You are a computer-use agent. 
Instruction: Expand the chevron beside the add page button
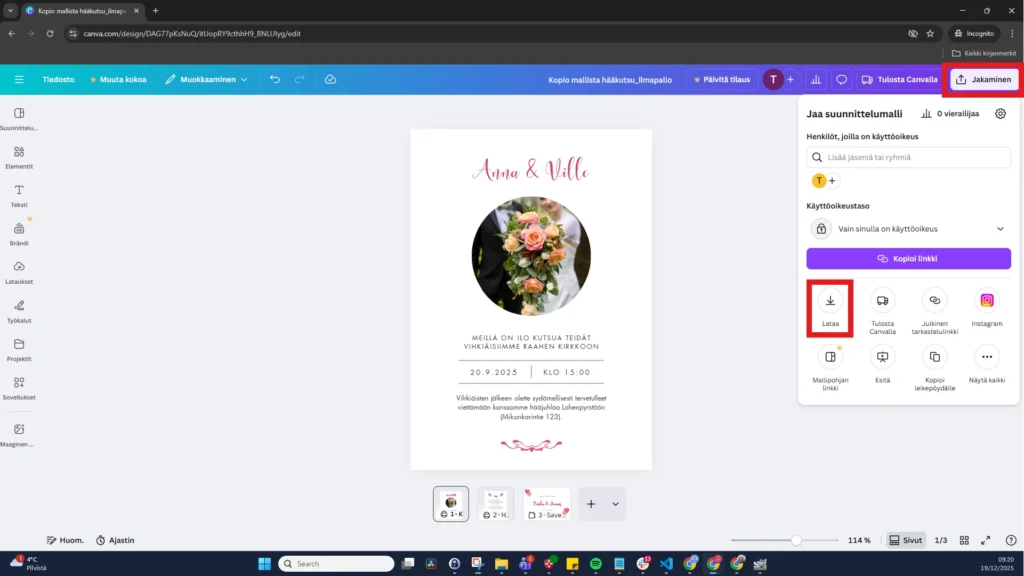(614, 504)
